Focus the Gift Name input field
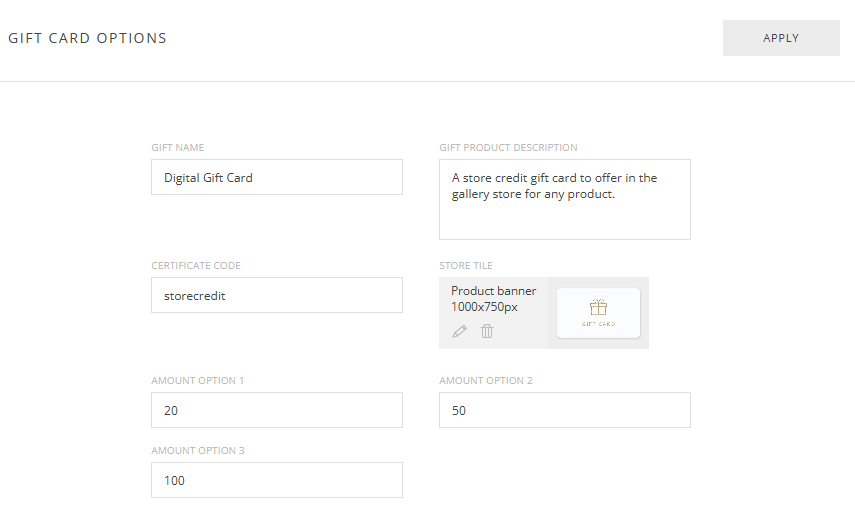The image size is (855, 509). 277,177
